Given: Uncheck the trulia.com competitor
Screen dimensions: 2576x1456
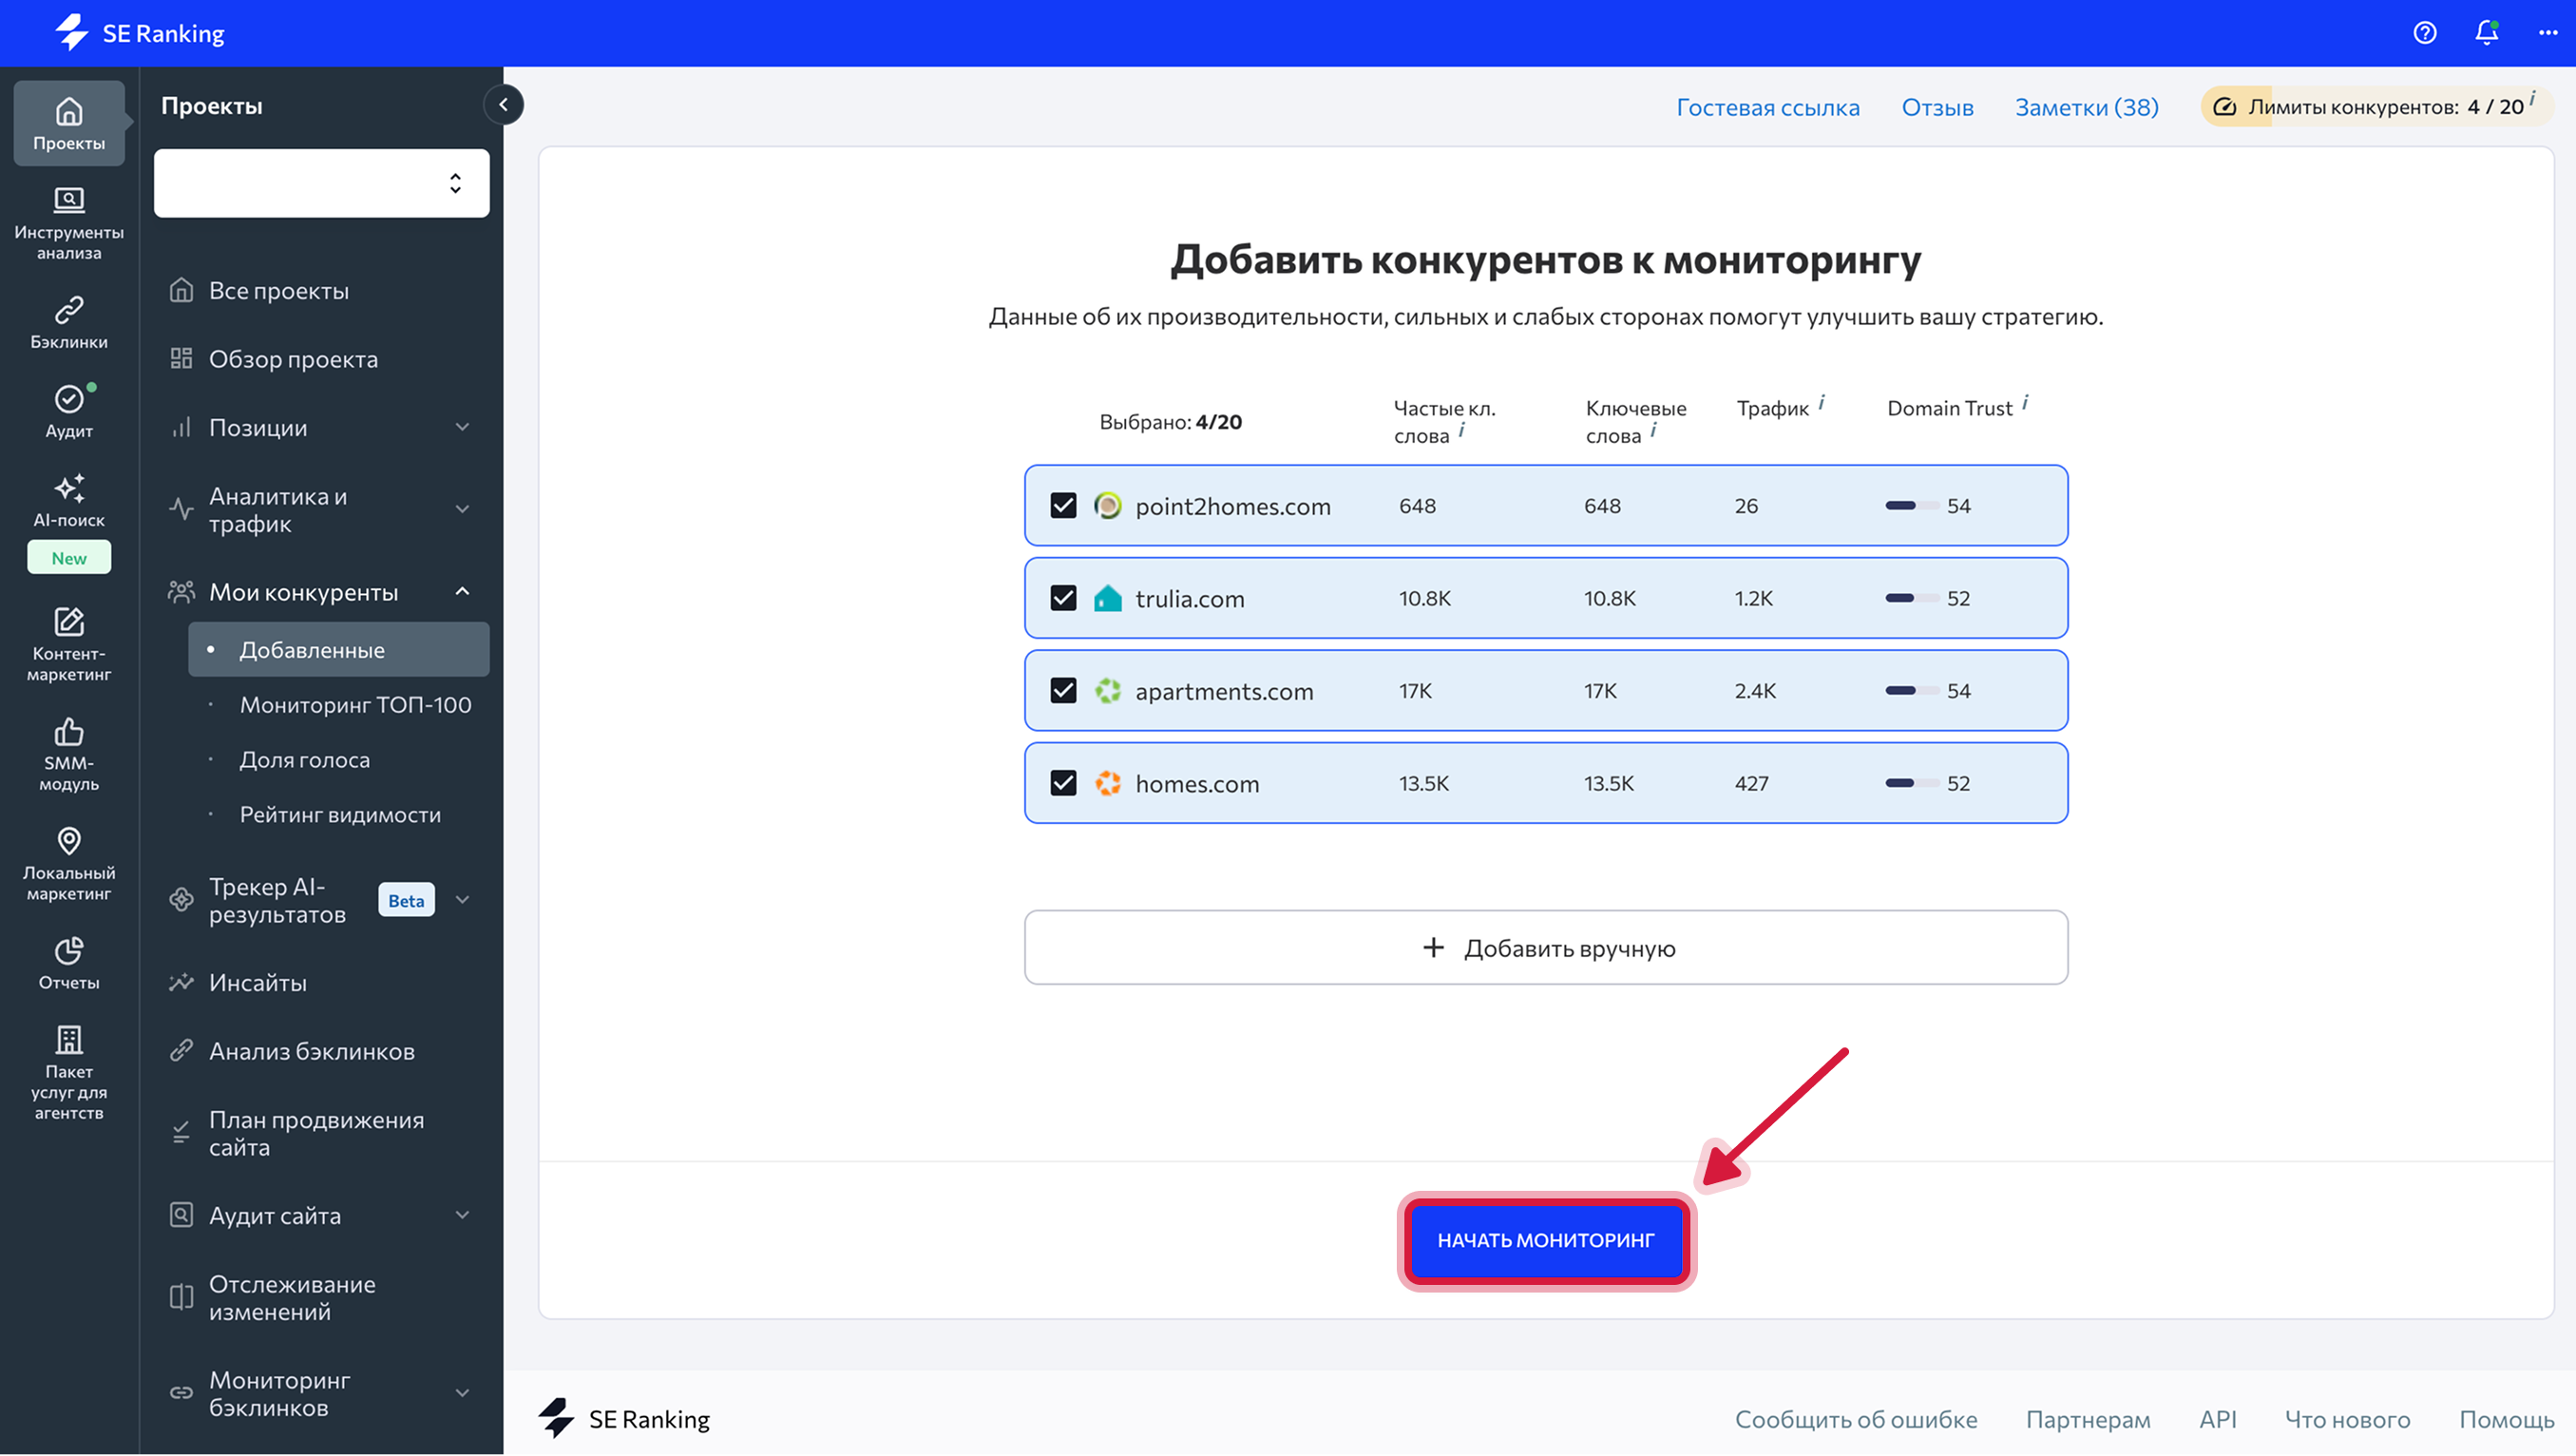Looking at the screenshot, I should click(x=1063, y=598).
